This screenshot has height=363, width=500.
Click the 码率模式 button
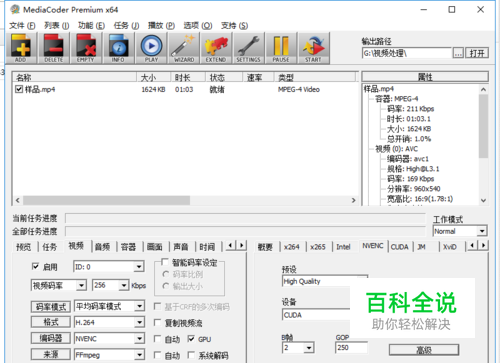(x=51, y=306)
